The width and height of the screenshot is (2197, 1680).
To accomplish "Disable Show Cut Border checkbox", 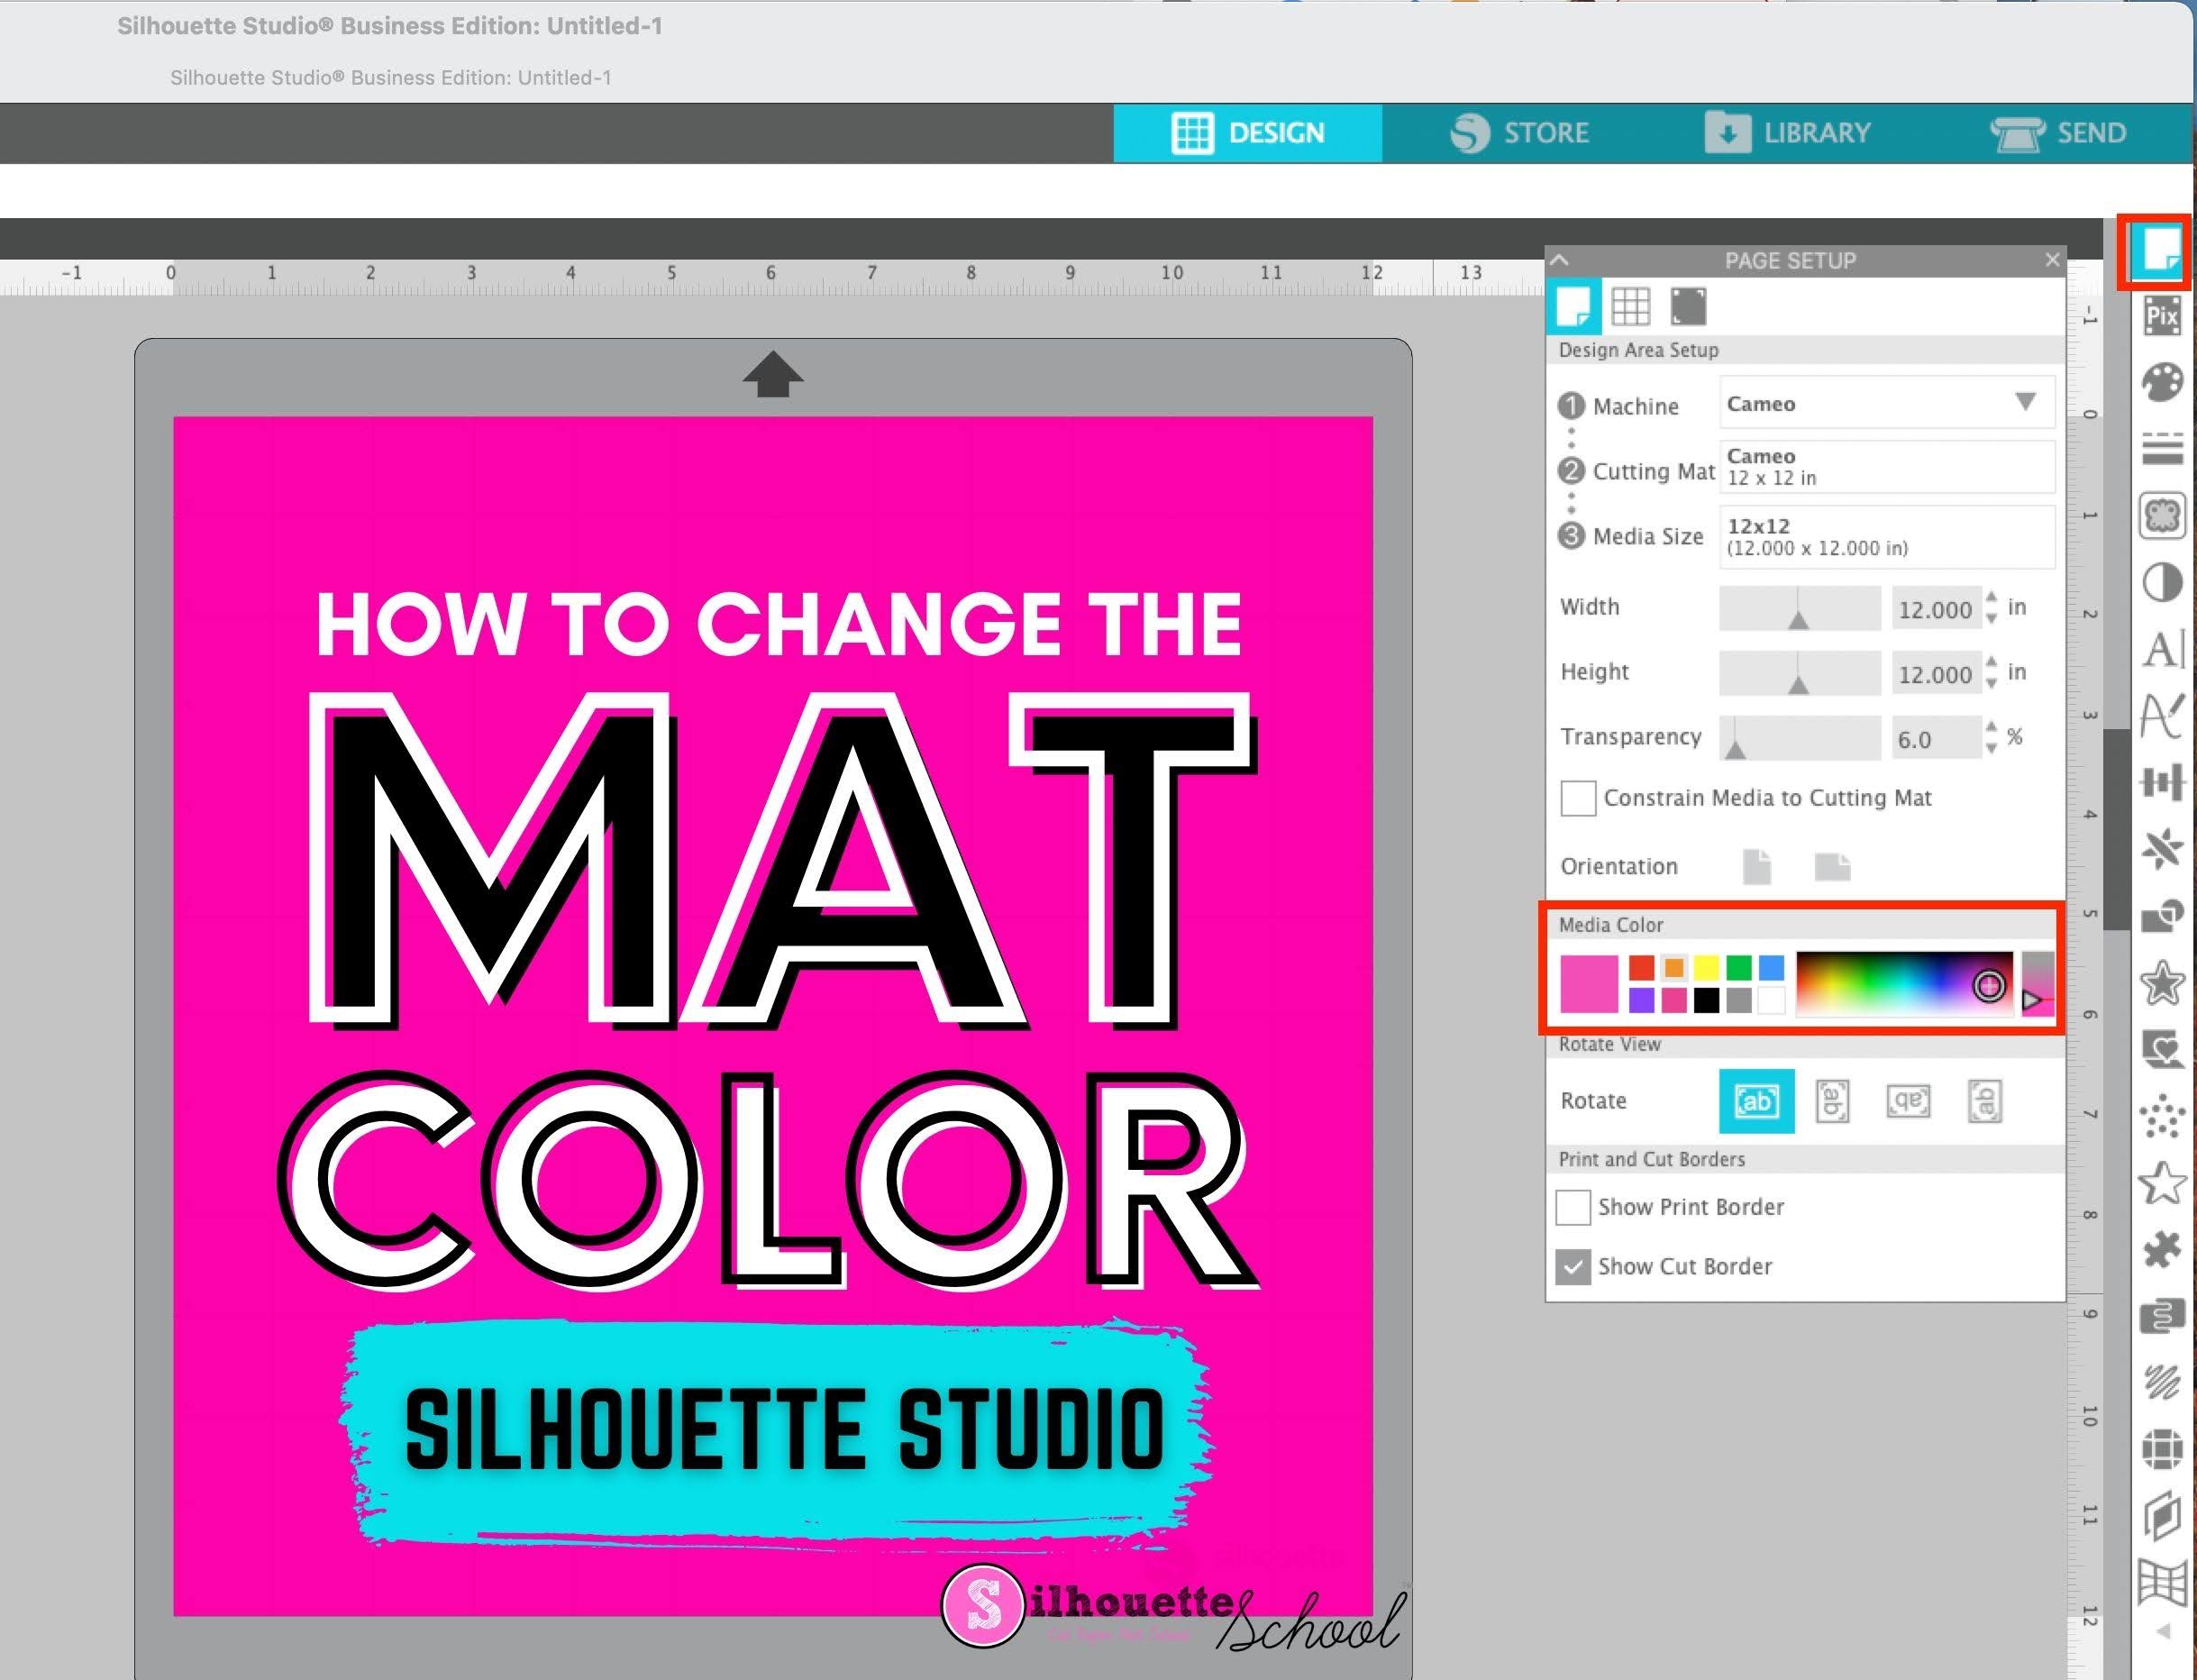I will [x=1573, y=1267].
